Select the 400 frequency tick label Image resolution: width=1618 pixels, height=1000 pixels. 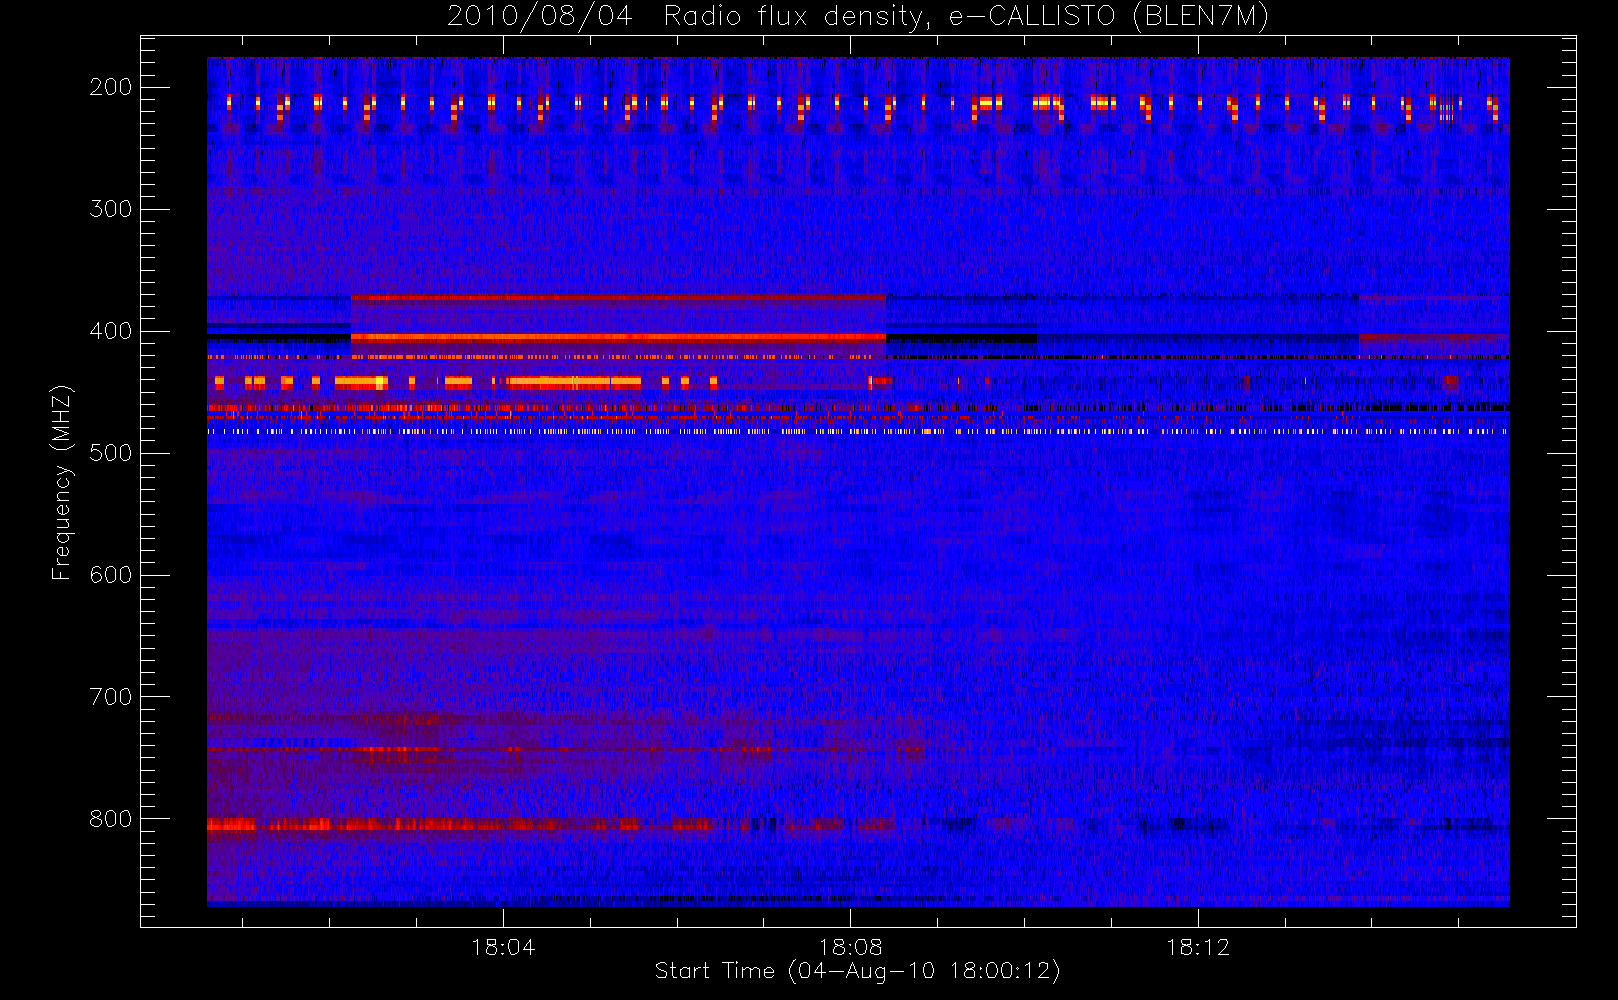click(111, 331)
